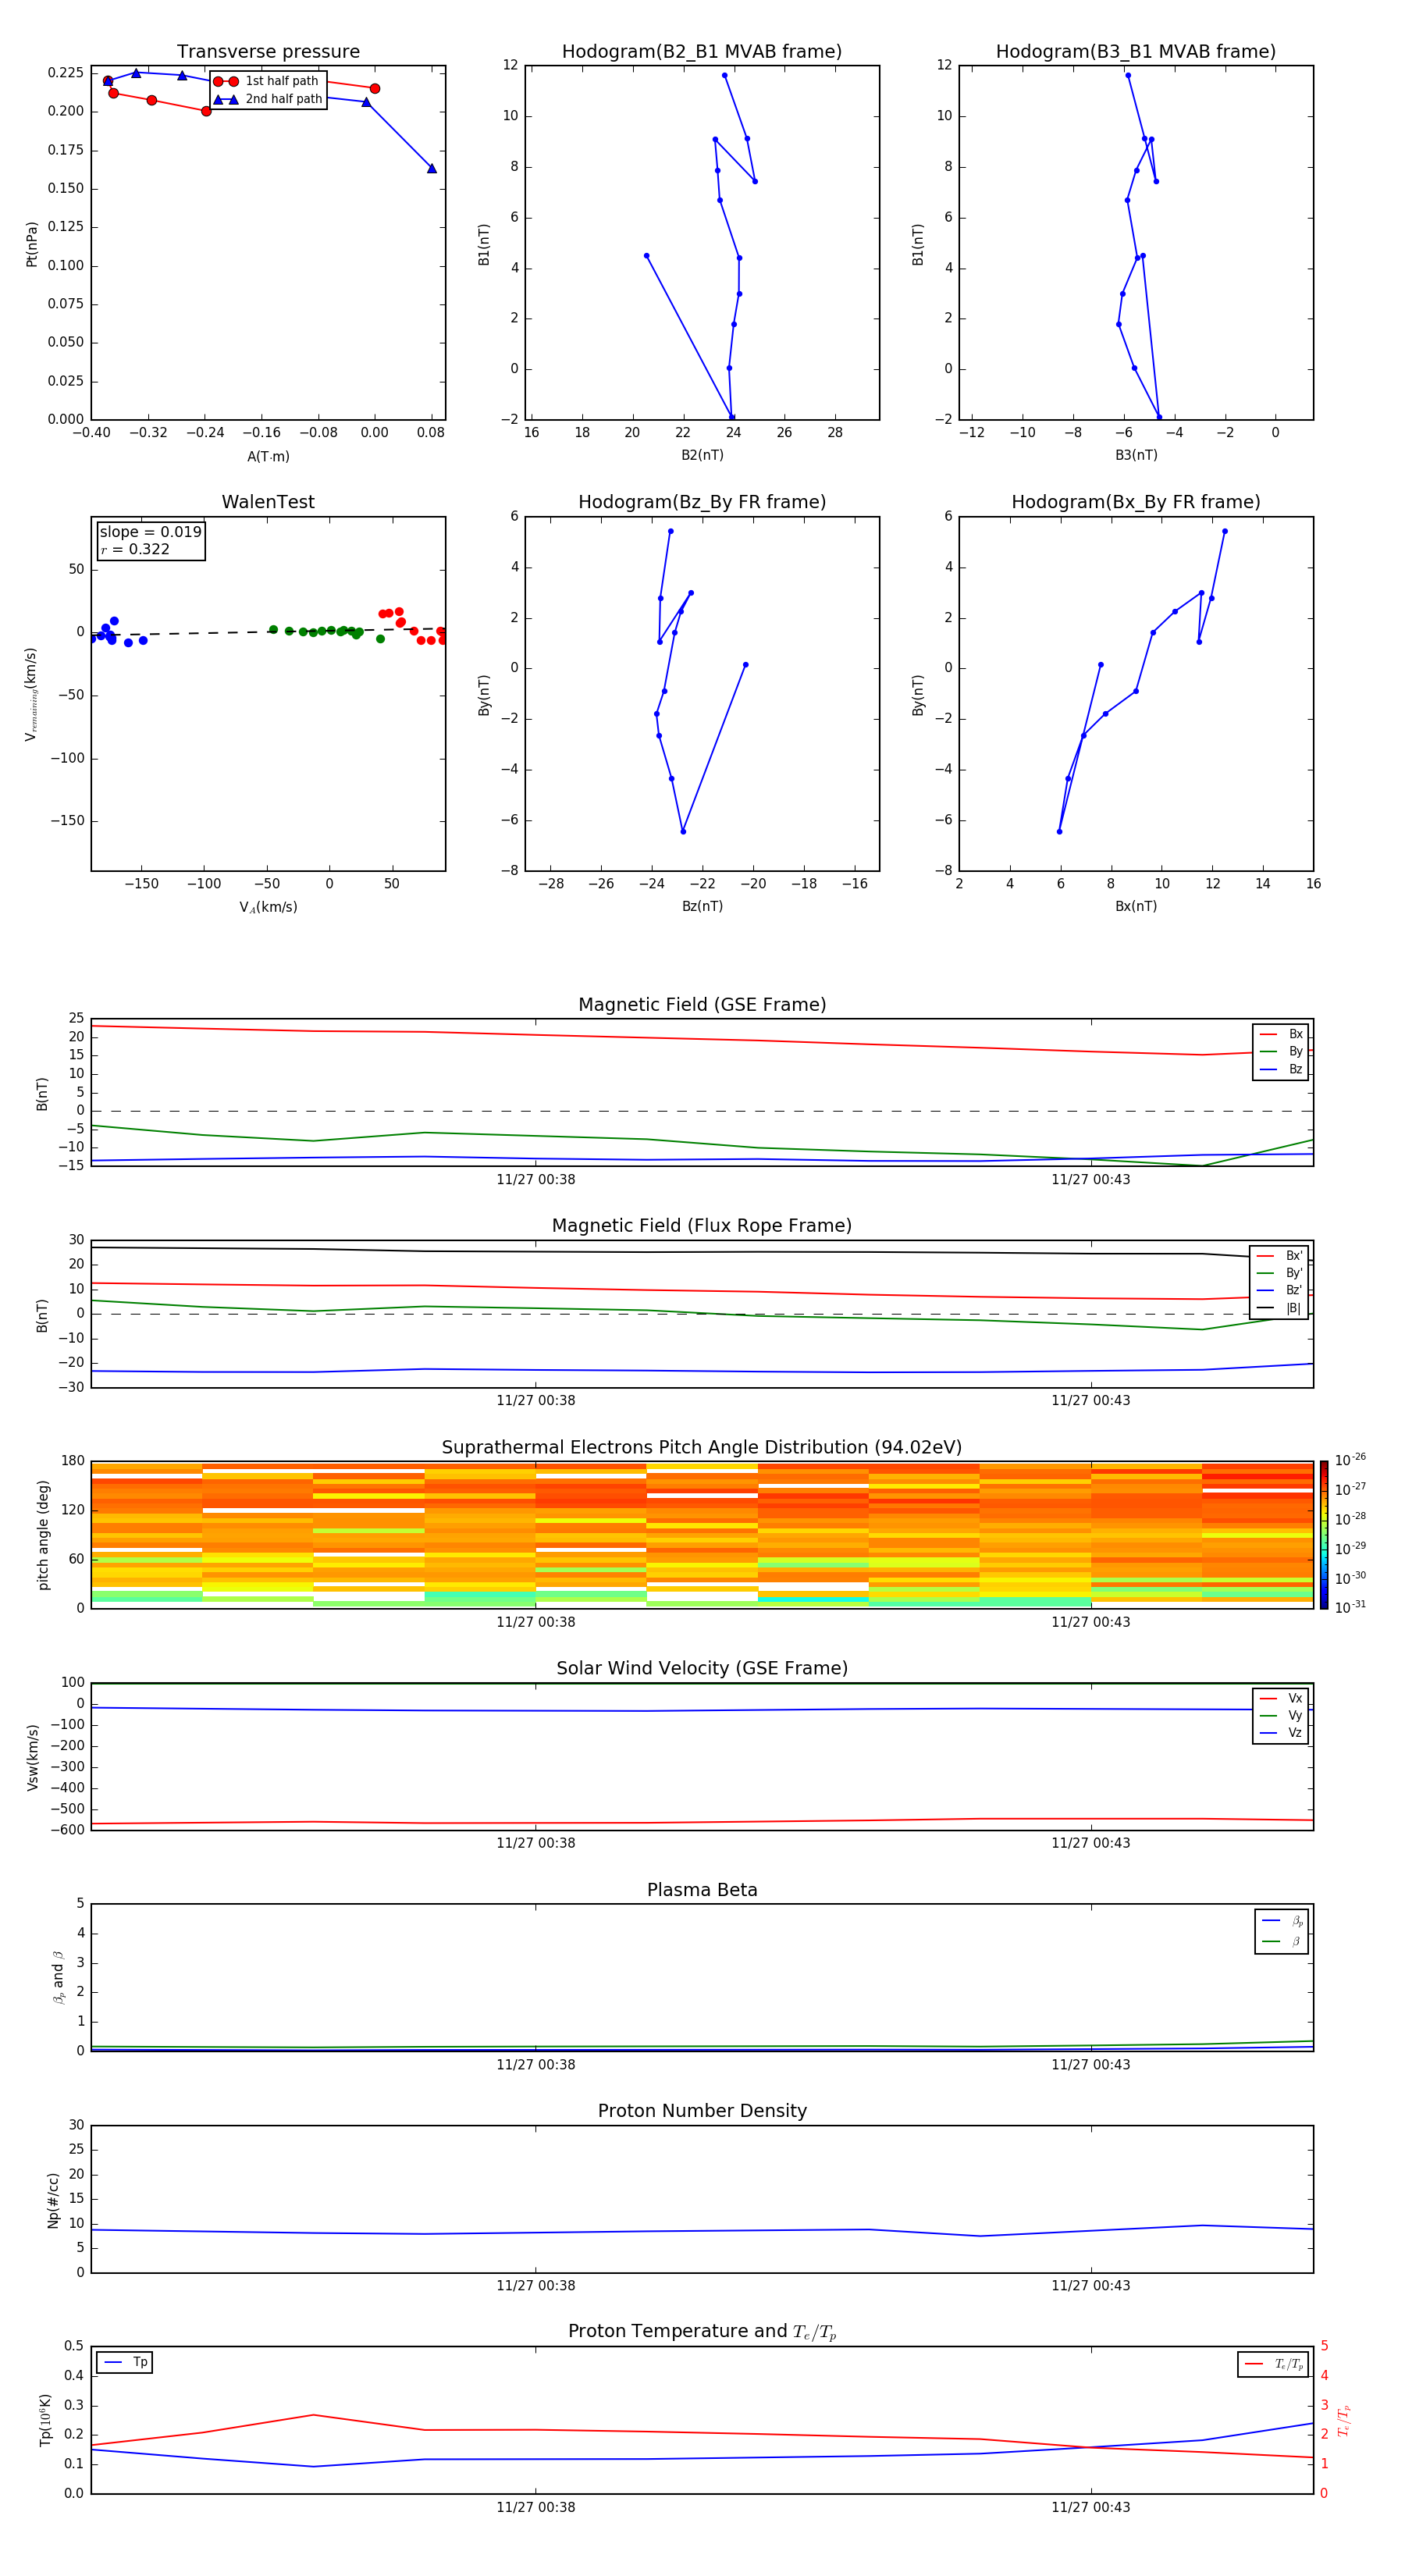Image resolution: width=1405 pixels, height=2576 pixels.
Task: Click '11/27 00:43' tick under GSE magnetic field
Action: [x=1091, y=1179]
